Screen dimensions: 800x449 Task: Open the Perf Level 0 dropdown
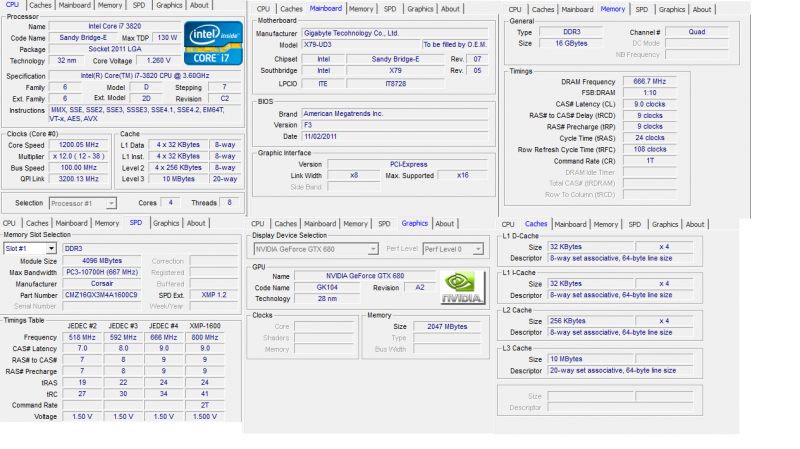click(x=453, y=249)
